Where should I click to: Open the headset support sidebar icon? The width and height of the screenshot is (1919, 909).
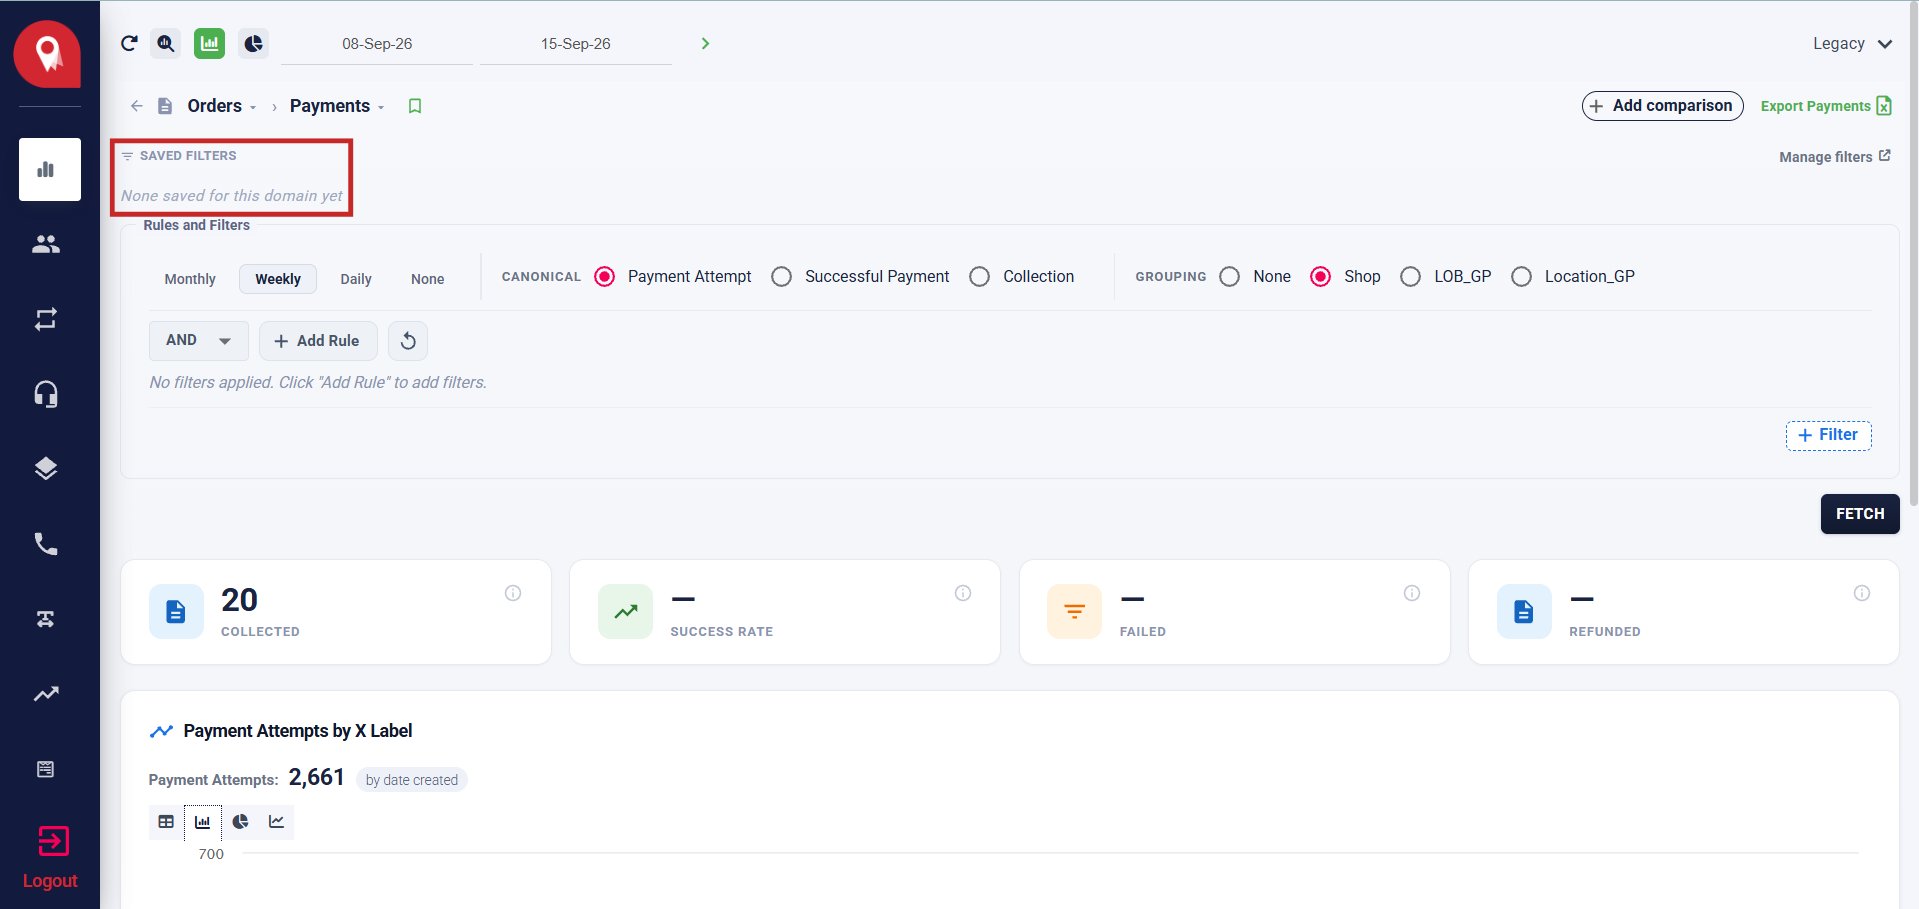coord(46,394)
